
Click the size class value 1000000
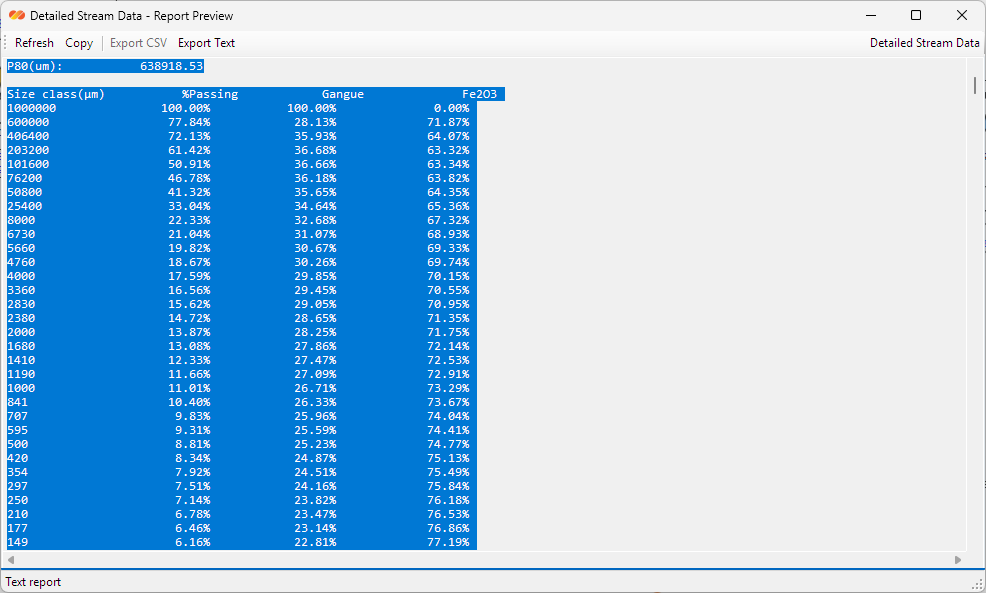pyautogui.click(x=31, y=108)
